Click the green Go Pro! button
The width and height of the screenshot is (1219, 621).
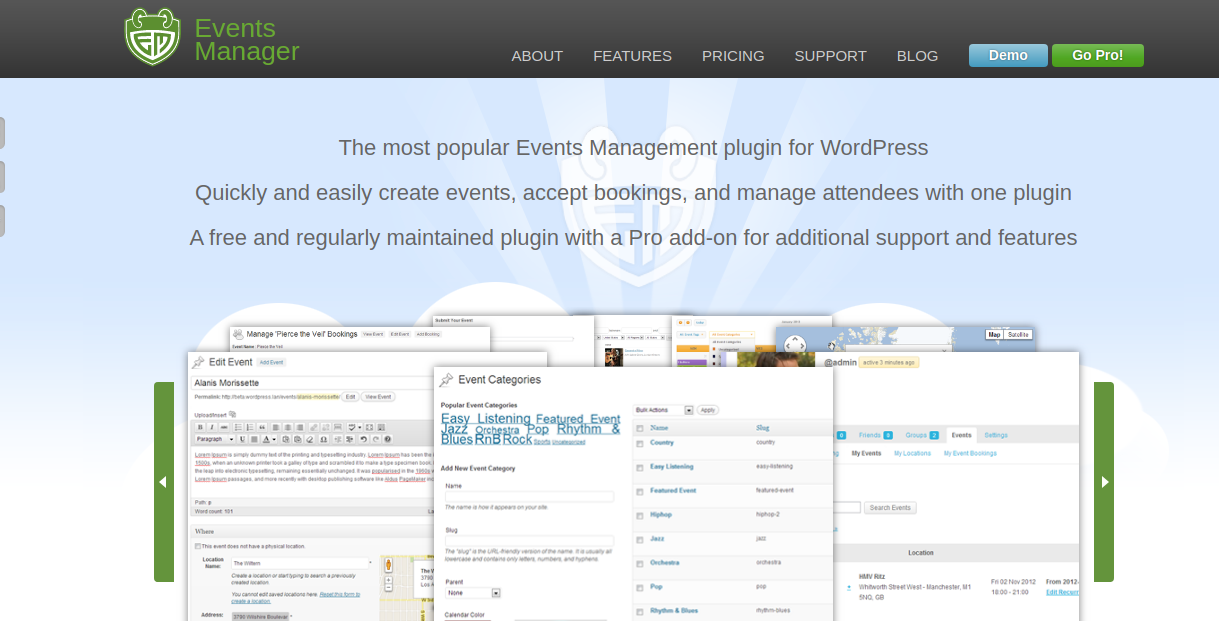(1098, 55)
